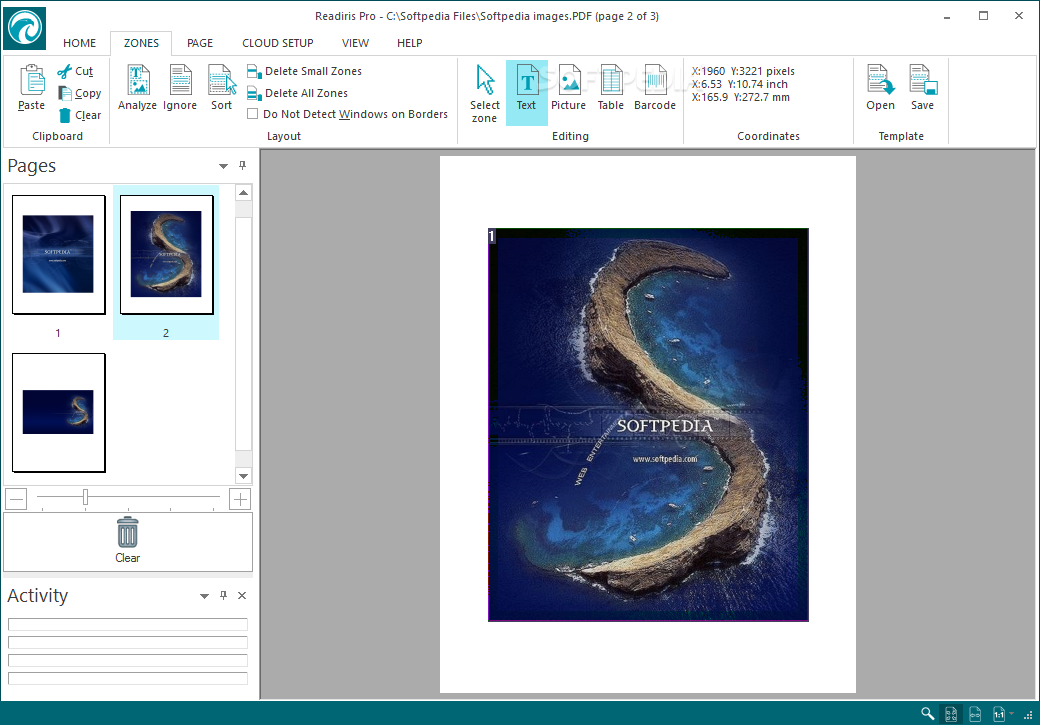Pin the Activity panel
The width and height of the screenshot is (1040, 725).
(x=224, y=595)
